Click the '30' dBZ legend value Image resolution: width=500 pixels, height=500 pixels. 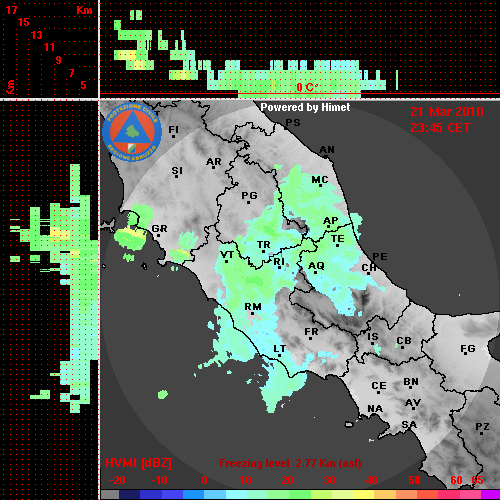[329, 480]
